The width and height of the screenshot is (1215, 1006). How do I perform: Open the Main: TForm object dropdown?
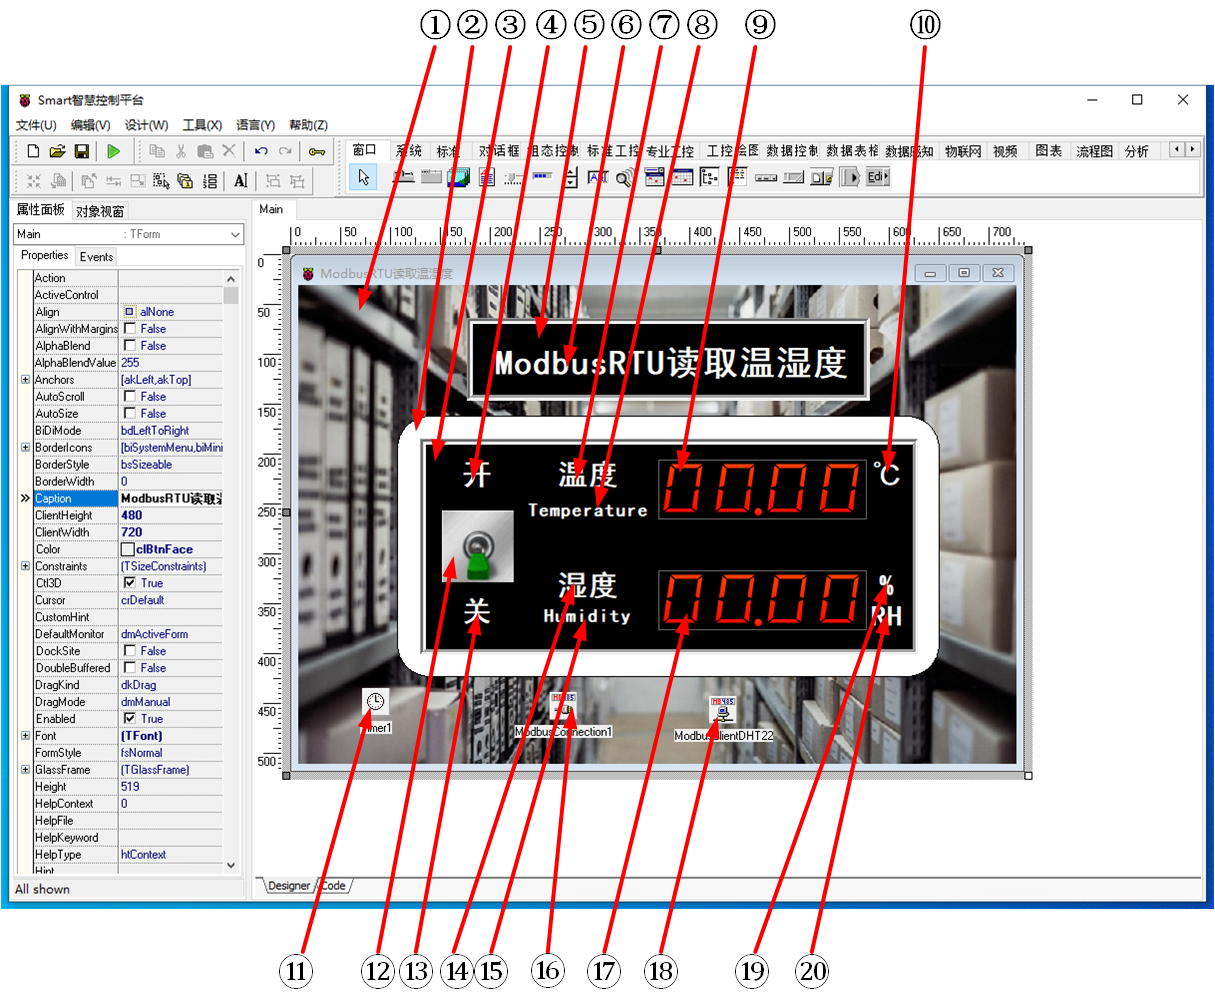point(236,234)
